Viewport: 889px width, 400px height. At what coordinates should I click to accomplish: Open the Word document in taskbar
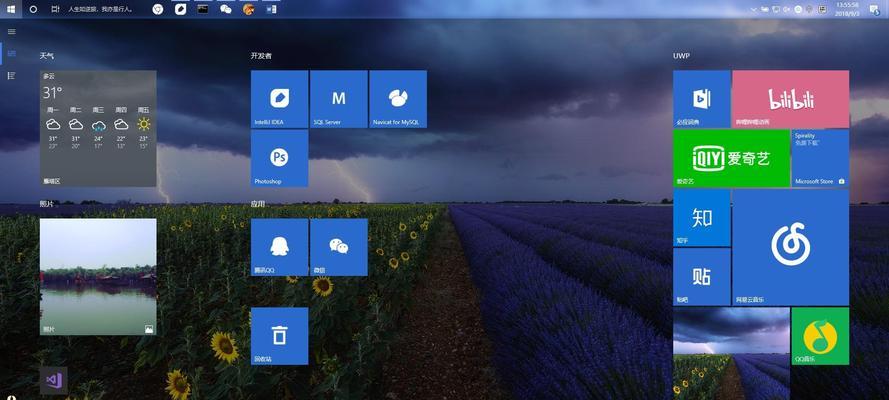click(271, 9)
